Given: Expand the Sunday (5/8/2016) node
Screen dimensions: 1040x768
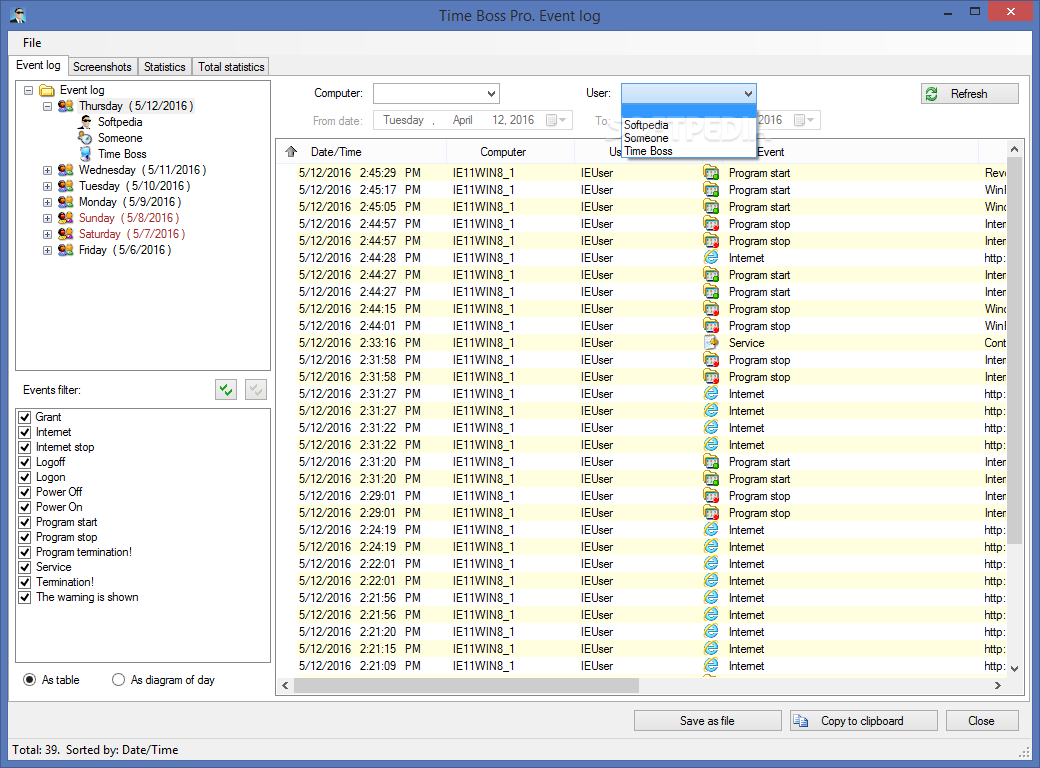Looking at the screenshot, I should [x=47, y=218].
